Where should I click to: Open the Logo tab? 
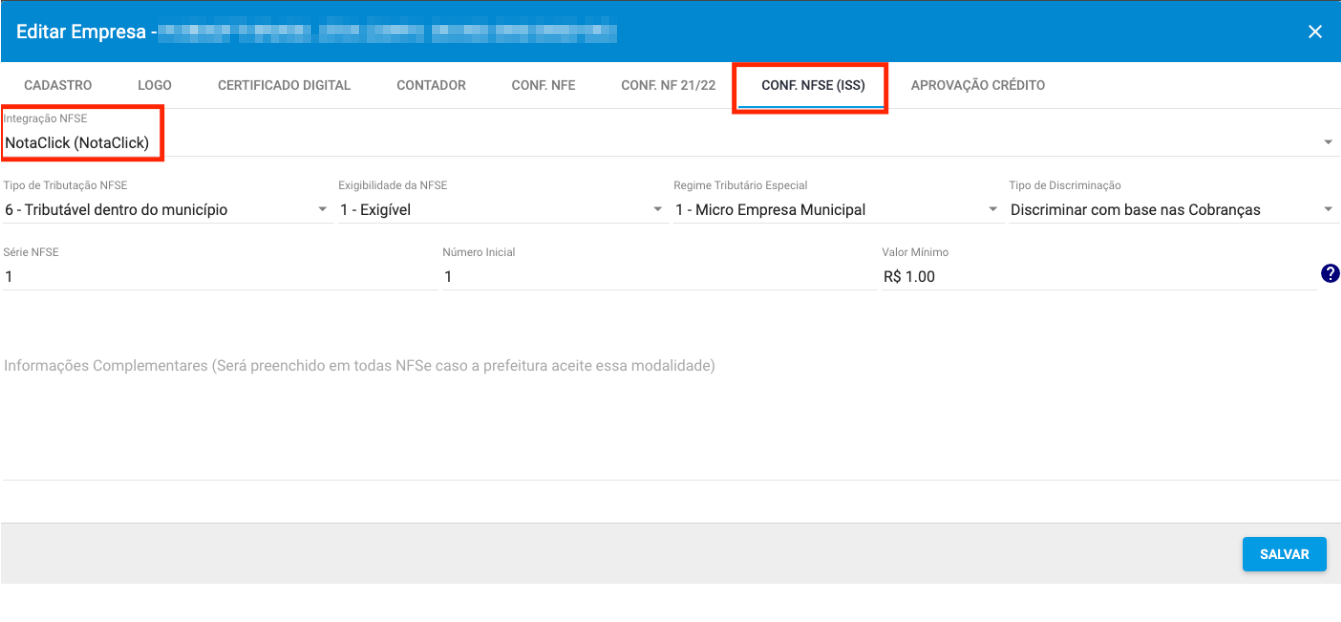pyautogui.click(x=155, y=86)
